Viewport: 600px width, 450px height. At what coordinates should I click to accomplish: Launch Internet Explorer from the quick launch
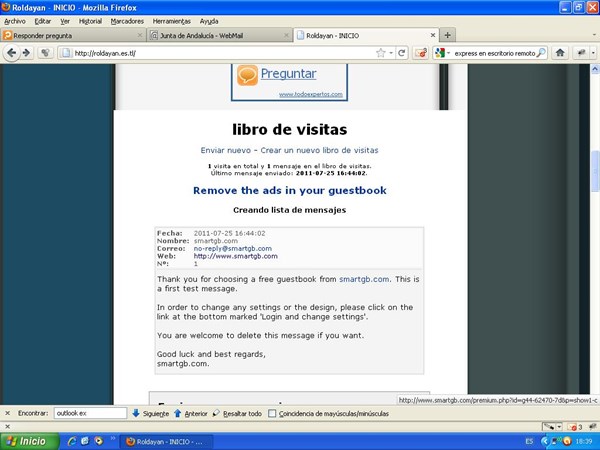[x=72, y=441]
